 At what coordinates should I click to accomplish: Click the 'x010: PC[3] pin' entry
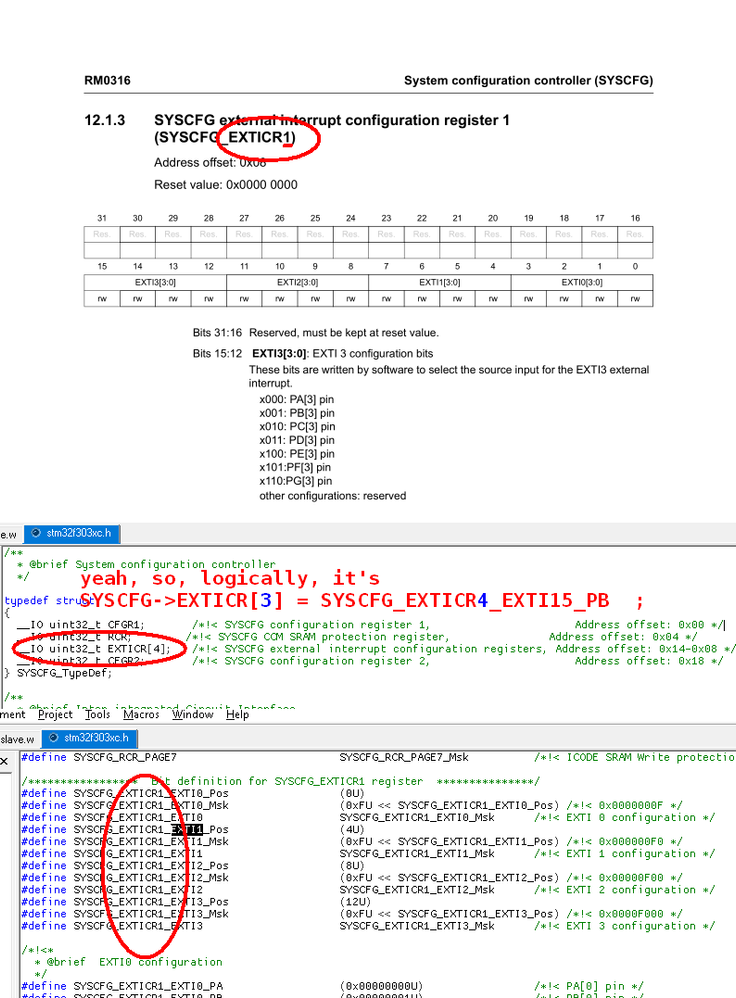(x=297, y=426)
